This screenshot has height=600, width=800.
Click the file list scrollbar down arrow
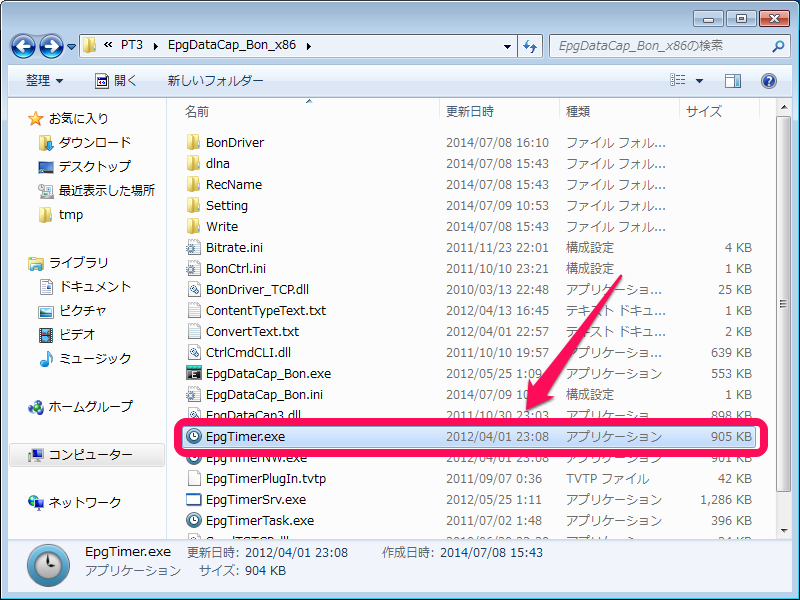(x=783, y=531)
